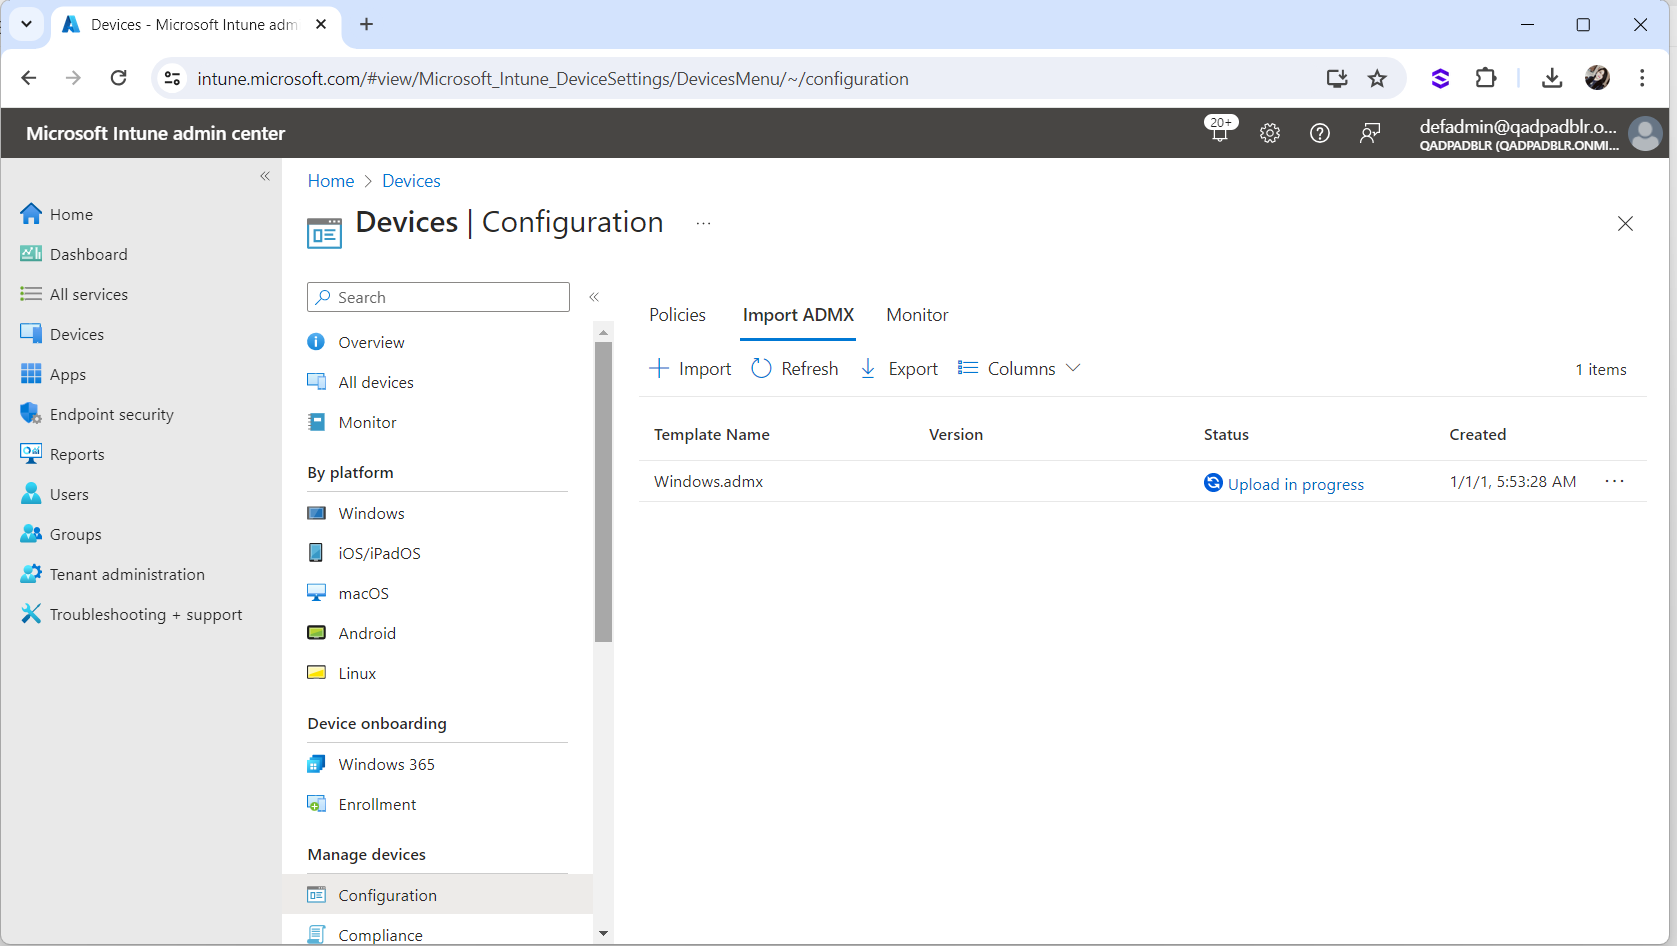Click the Troubleshooting + support wrench icon
Screen dimensions: 1677x946
31,613
